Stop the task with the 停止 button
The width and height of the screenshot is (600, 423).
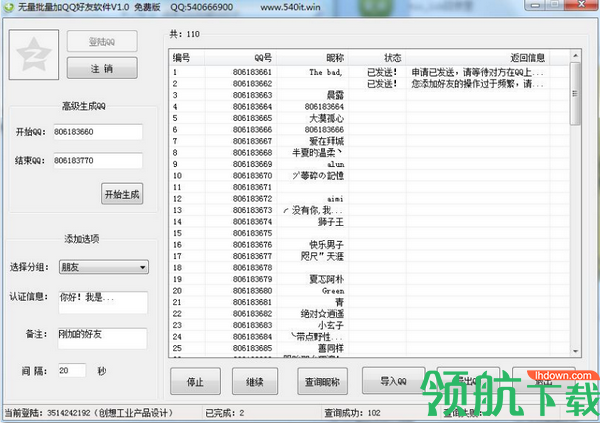tap(195, 381)
